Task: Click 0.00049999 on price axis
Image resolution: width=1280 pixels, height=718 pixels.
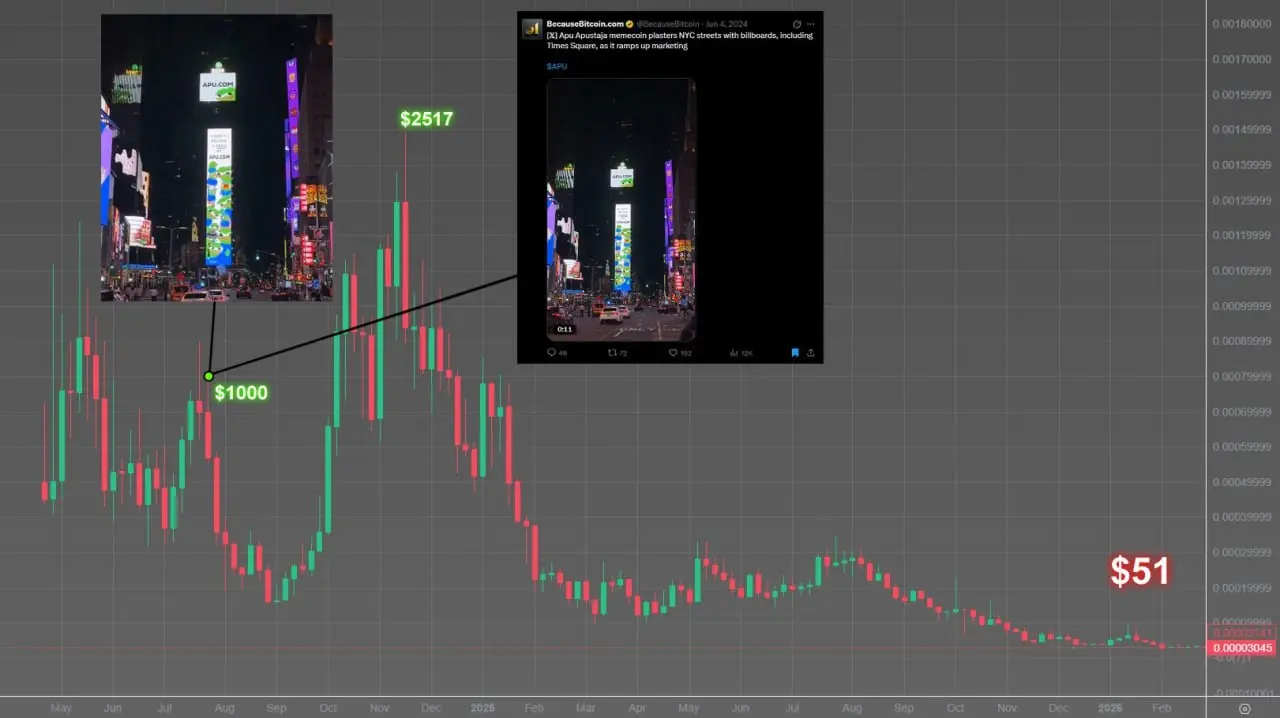Action: pos(1242,482)
